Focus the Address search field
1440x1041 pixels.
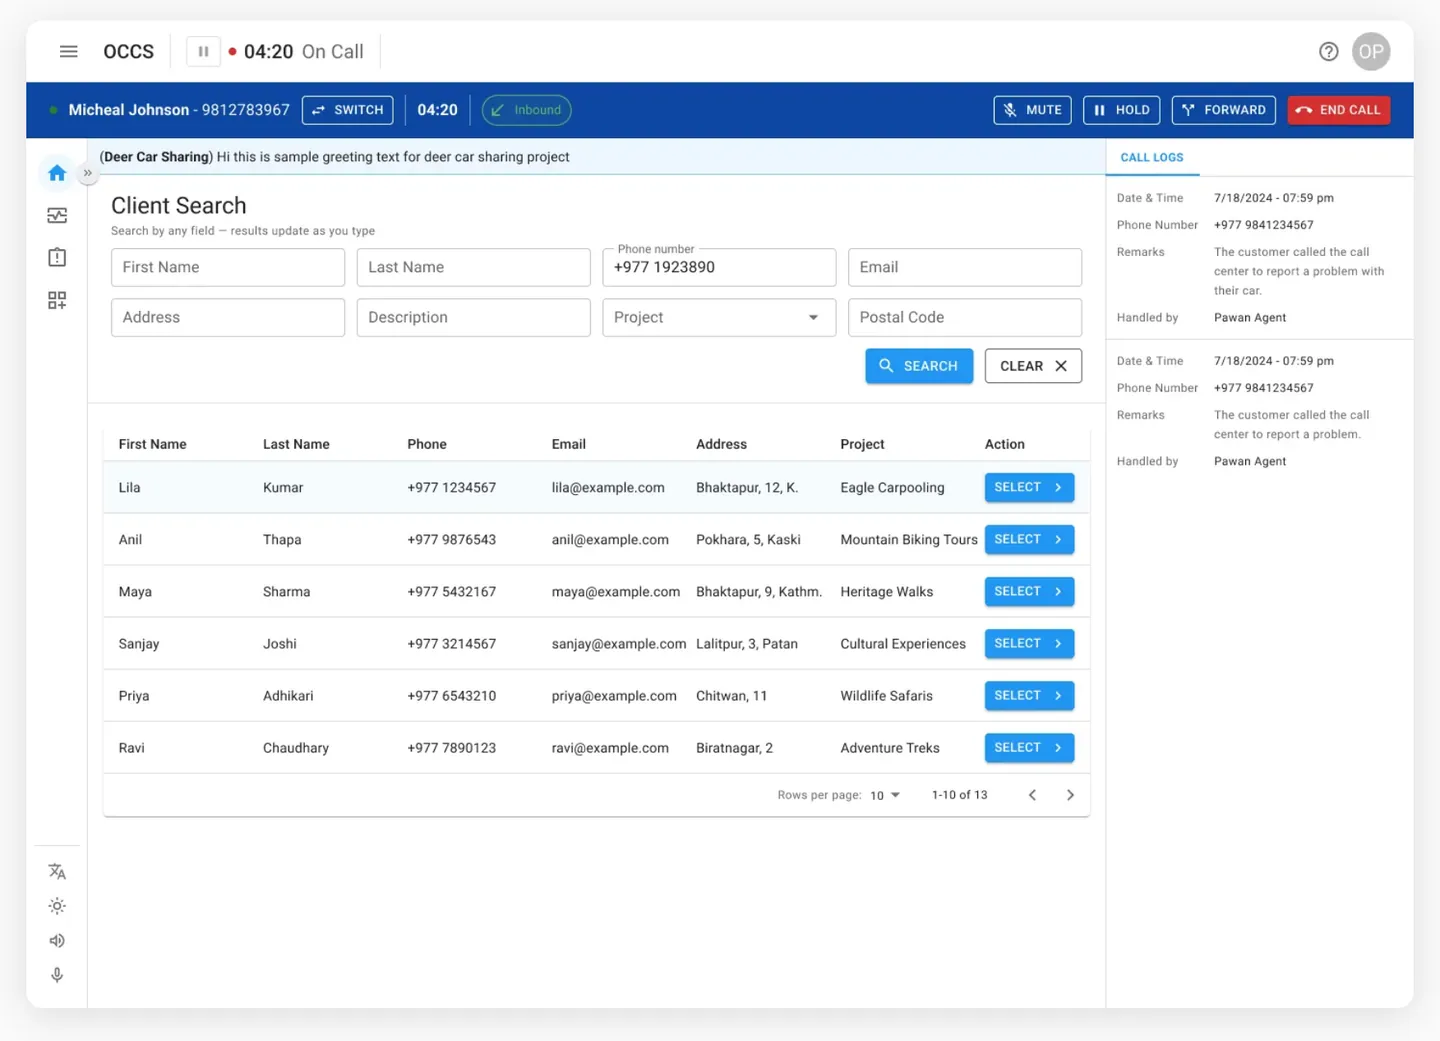[x=228, y=317]
